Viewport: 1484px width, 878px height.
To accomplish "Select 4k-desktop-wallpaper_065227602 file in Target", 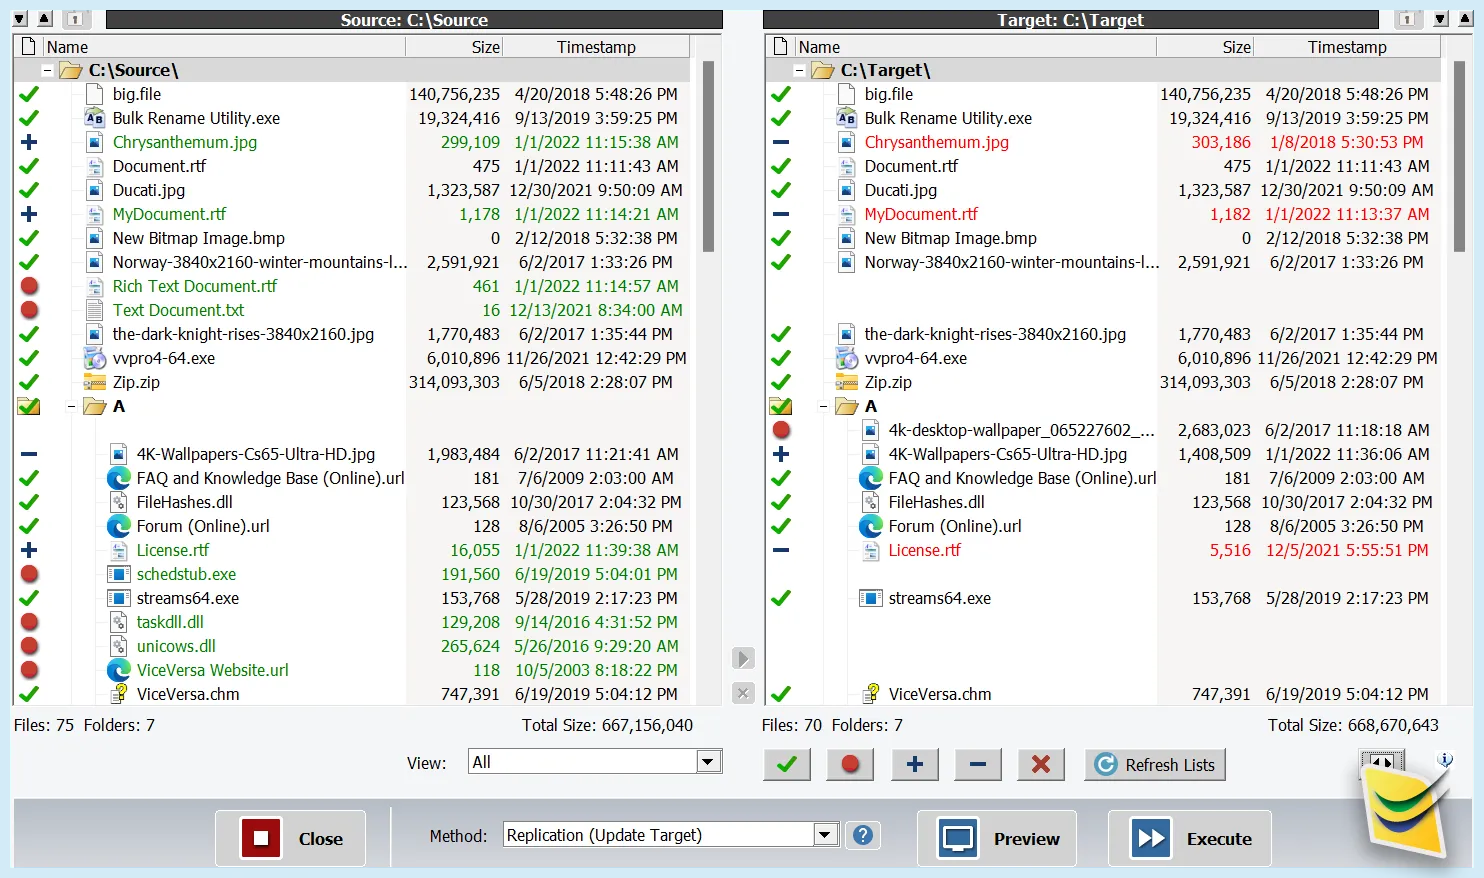I will pos(1021,430).
